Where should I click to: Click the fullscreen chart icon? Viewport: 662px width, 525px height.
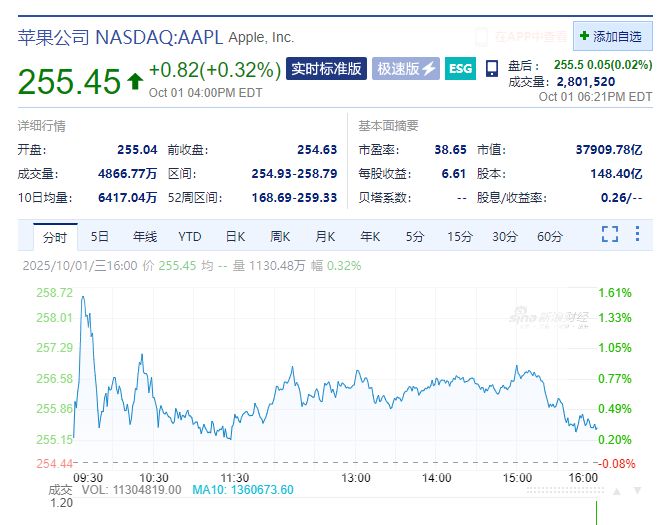[610, 236]
